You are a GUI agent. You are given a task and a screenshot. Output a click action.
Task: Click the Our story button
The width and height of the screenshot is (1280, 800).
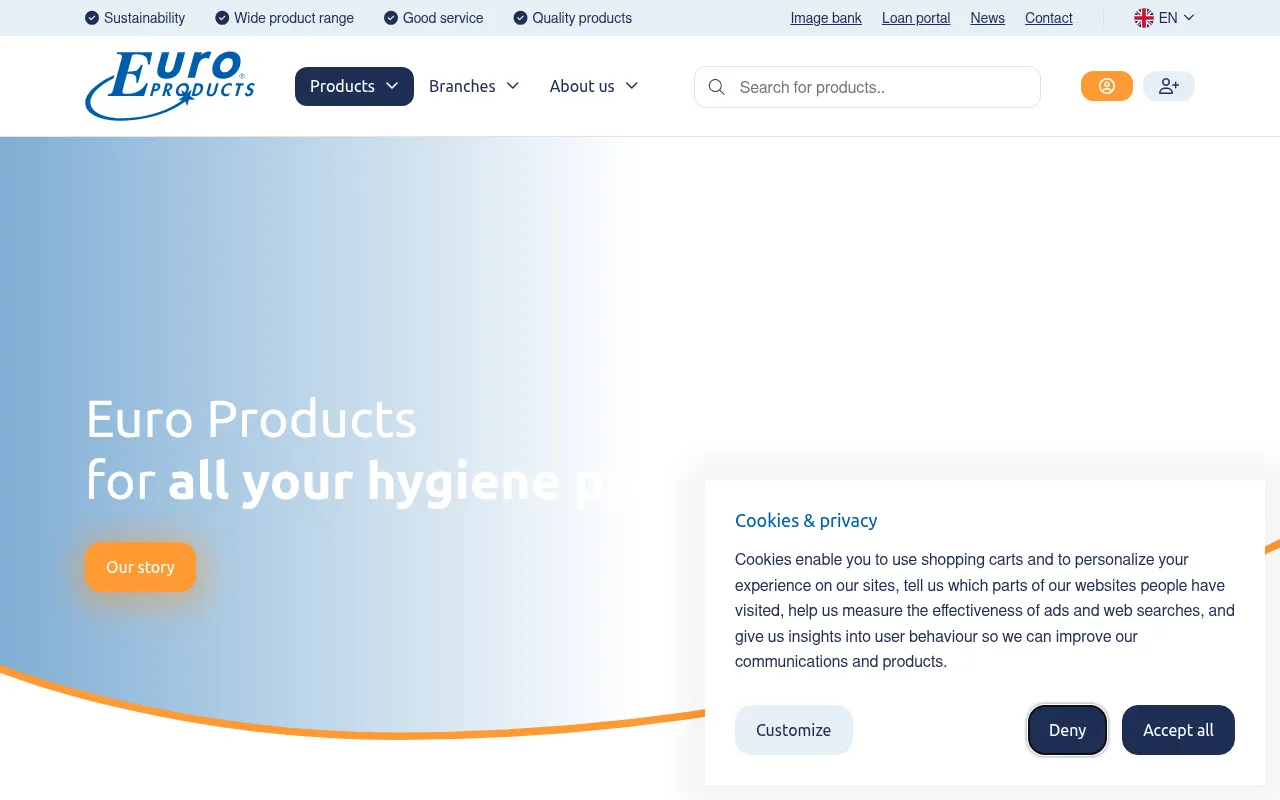point(140,567)
